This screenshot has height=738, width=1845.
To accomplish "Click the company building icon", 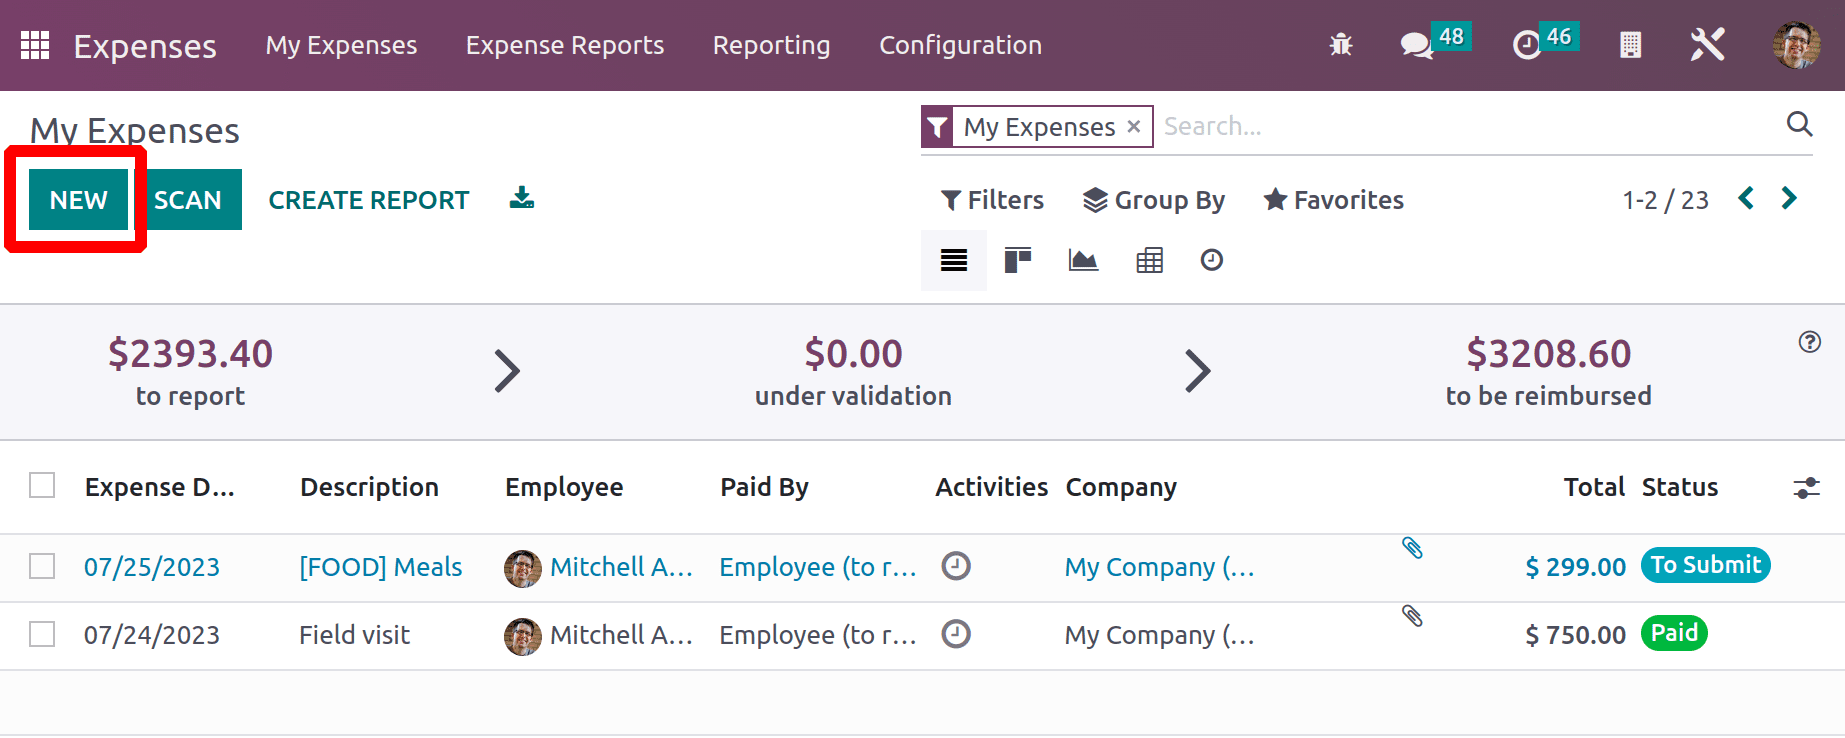I will click(x=1630, y=45).
